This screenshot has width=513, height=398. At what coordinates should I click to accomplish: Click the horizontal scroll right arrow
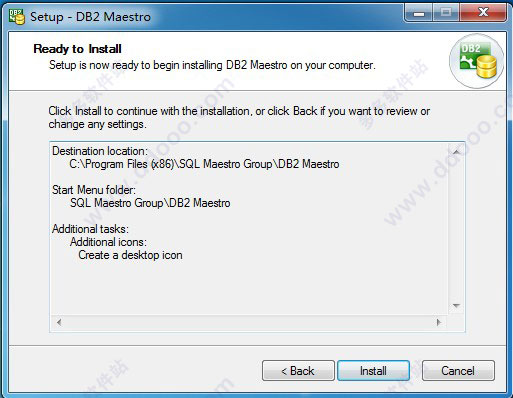coord(439,322)
